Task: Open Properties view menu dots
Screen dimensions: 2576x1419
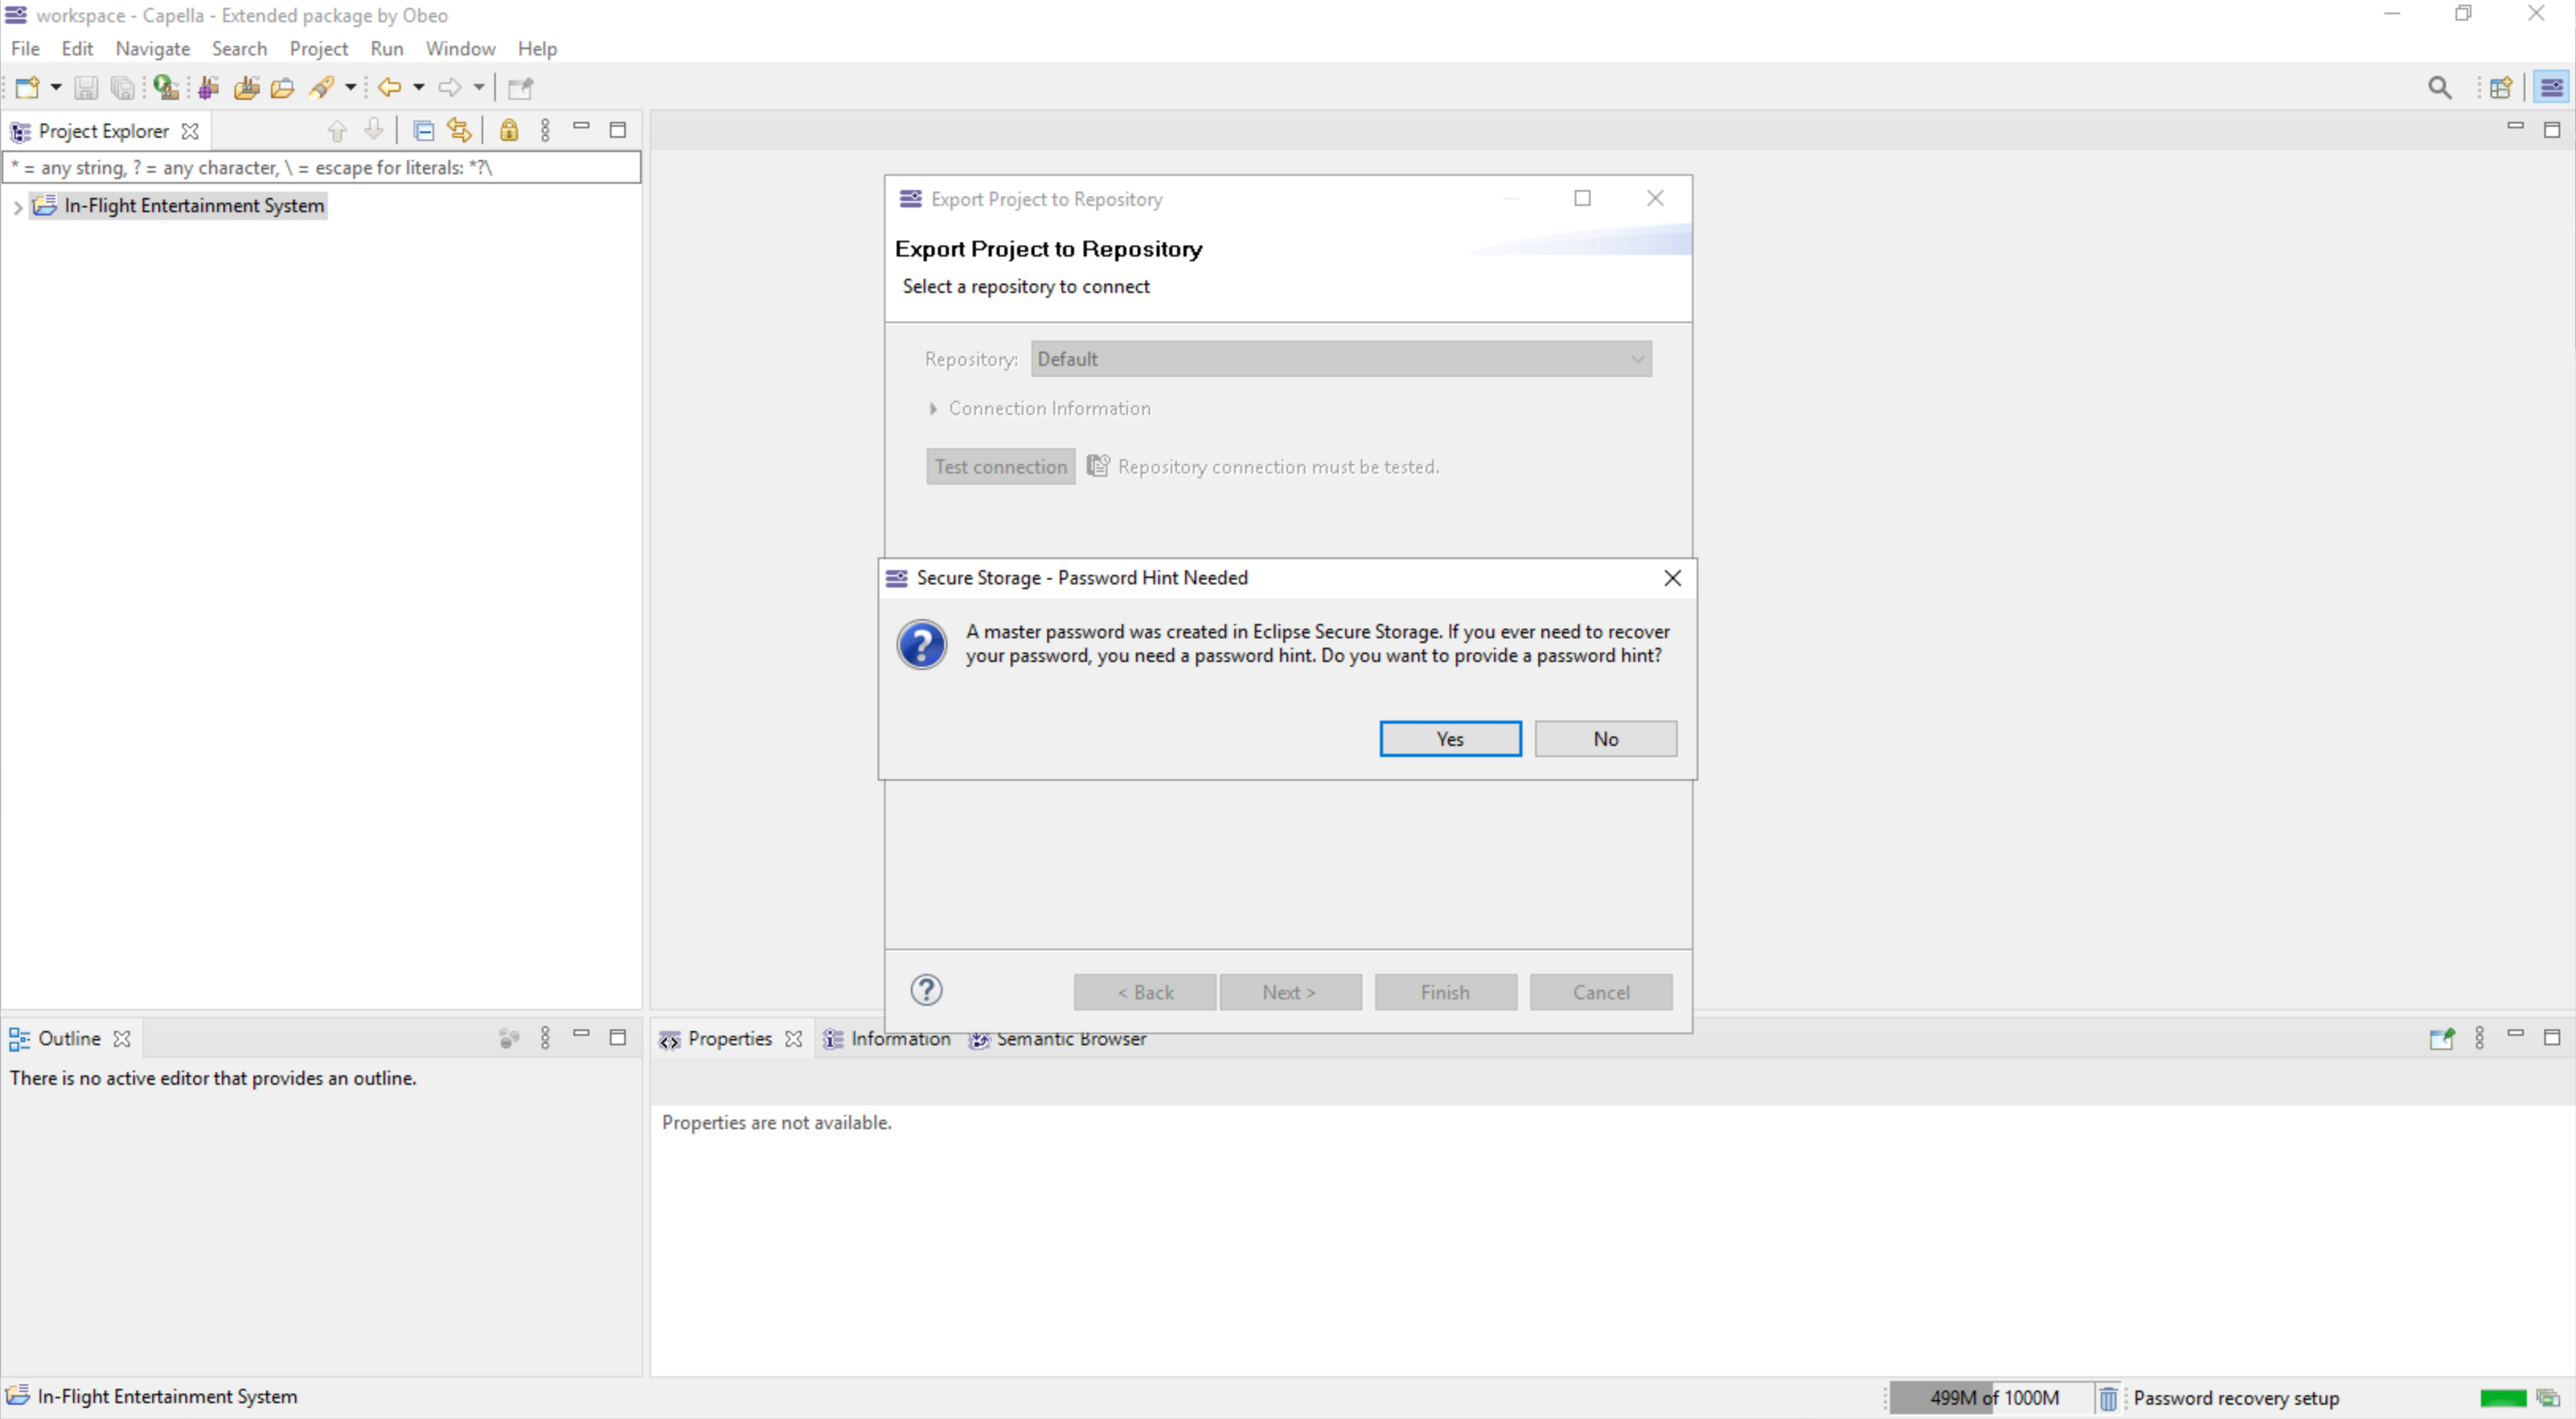Action: pyautogui.click(x=2479, y=1038)
